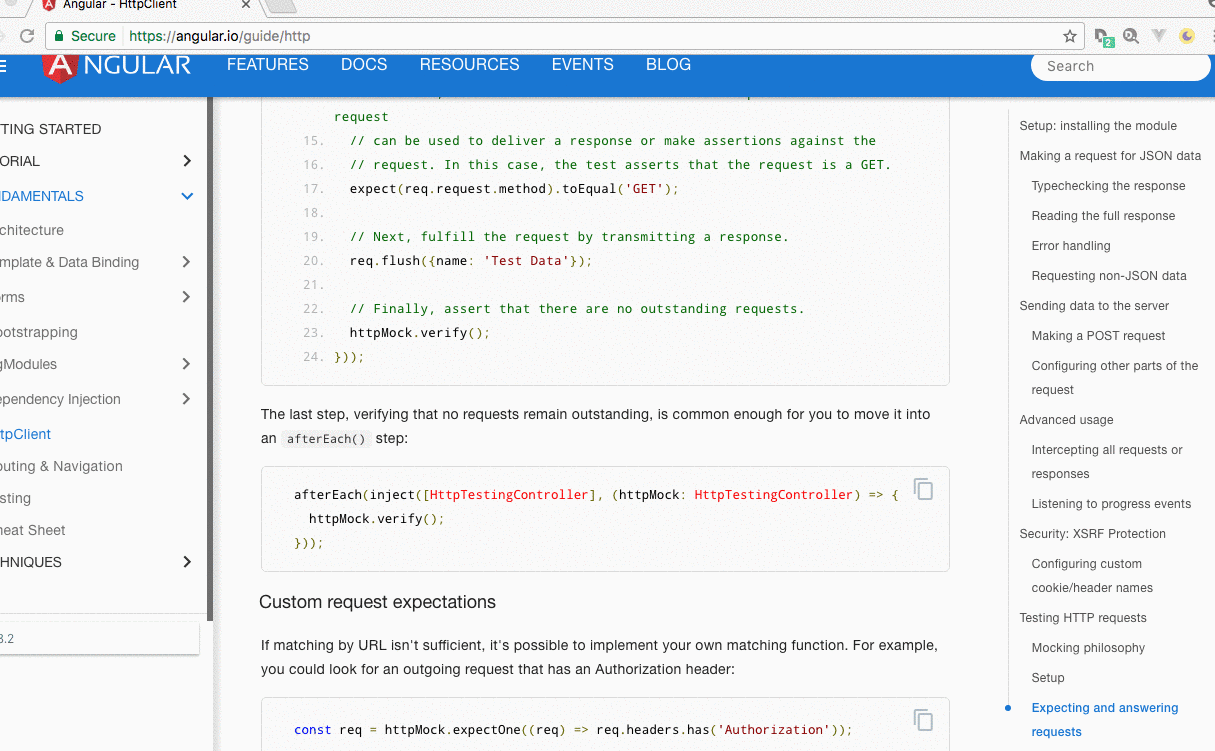
Task: Expand the Forms section chevron
Action: coord(187,297)
